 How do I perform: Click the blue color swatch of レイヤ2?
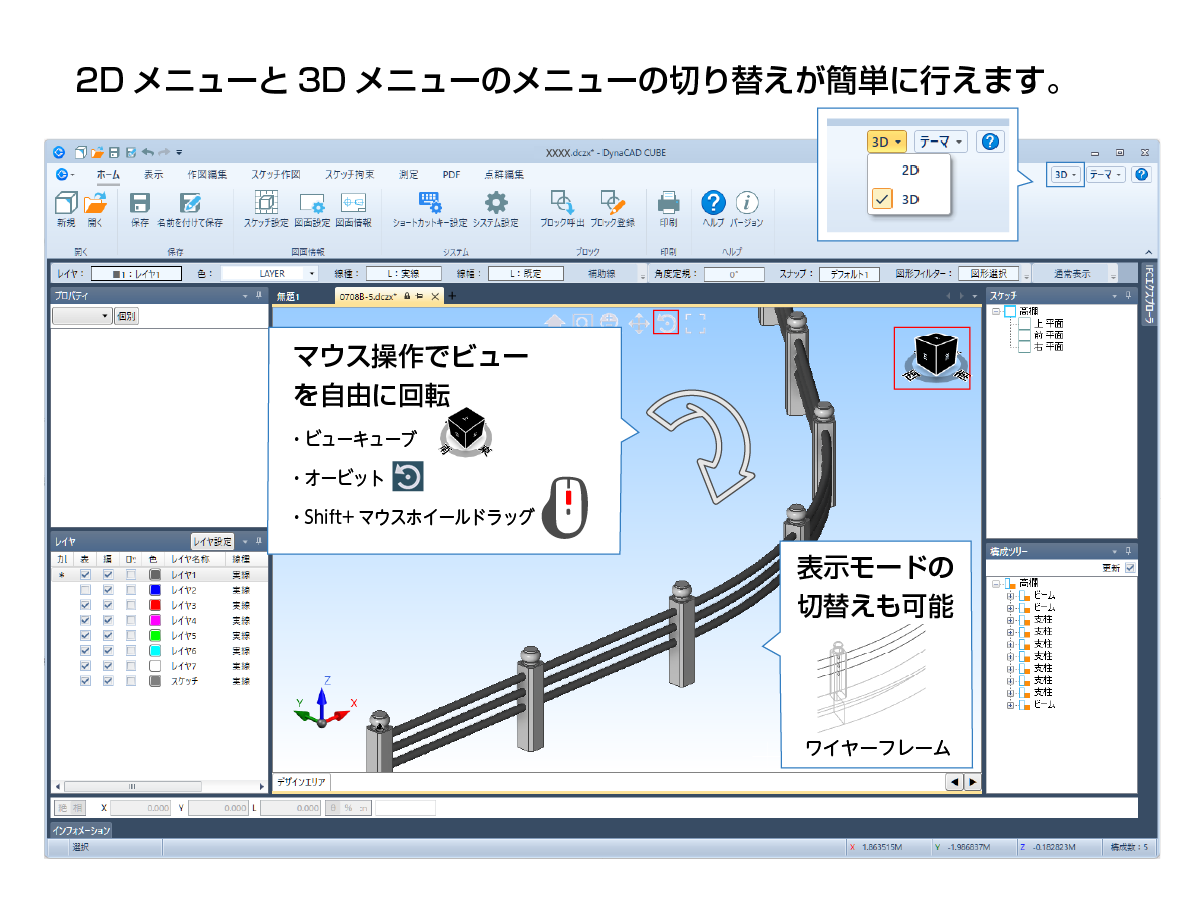155,590
